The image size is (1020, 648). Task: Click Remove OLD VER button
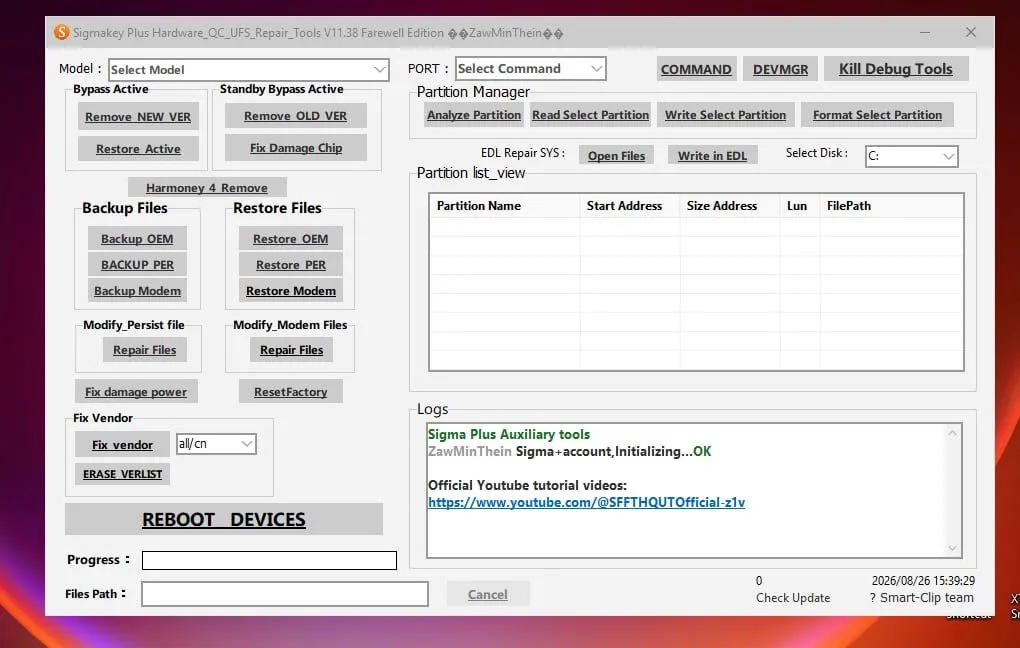pos(295,116)
